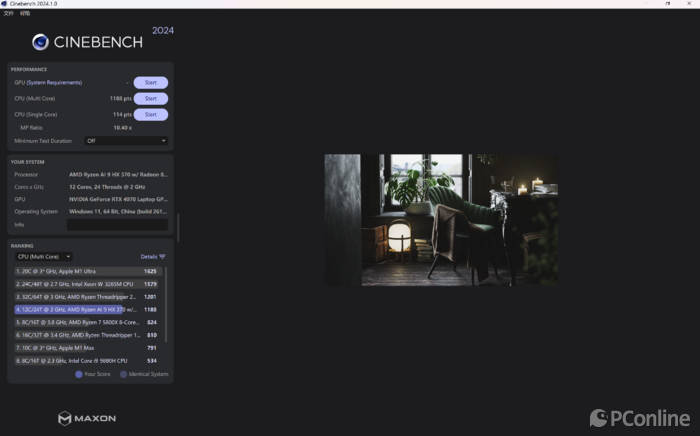Click the Your Score legend dot
This screenshot has height=436, width=700.
pos(79,374)
